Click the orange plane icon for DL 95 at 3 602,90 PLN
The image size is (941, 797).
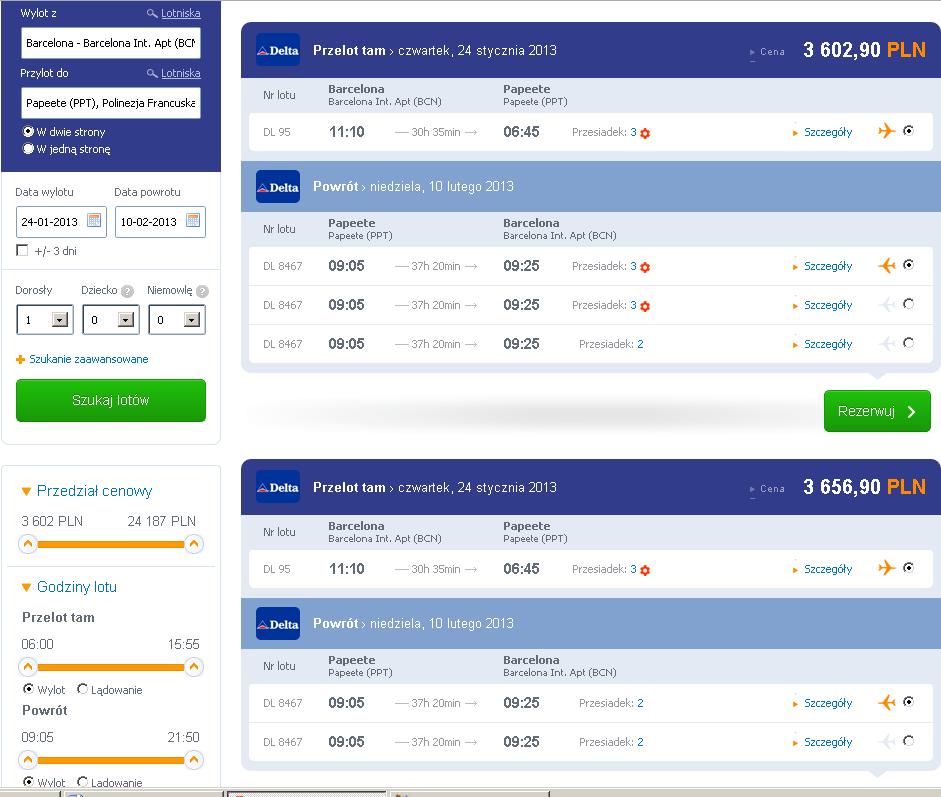pyautogui.click(x=886, y=131)
